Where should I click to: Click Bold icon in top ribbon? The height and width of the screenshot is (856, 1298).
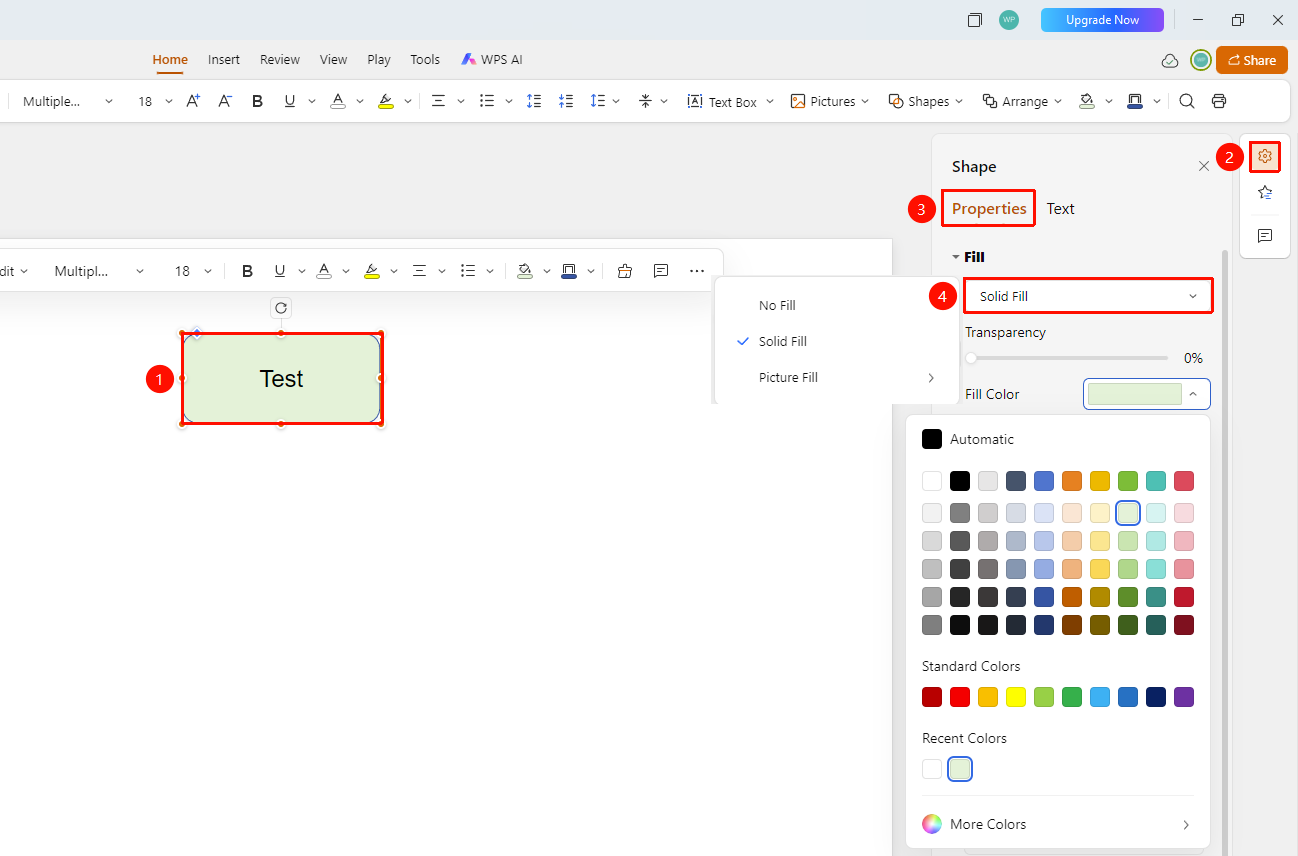[258, 101]
